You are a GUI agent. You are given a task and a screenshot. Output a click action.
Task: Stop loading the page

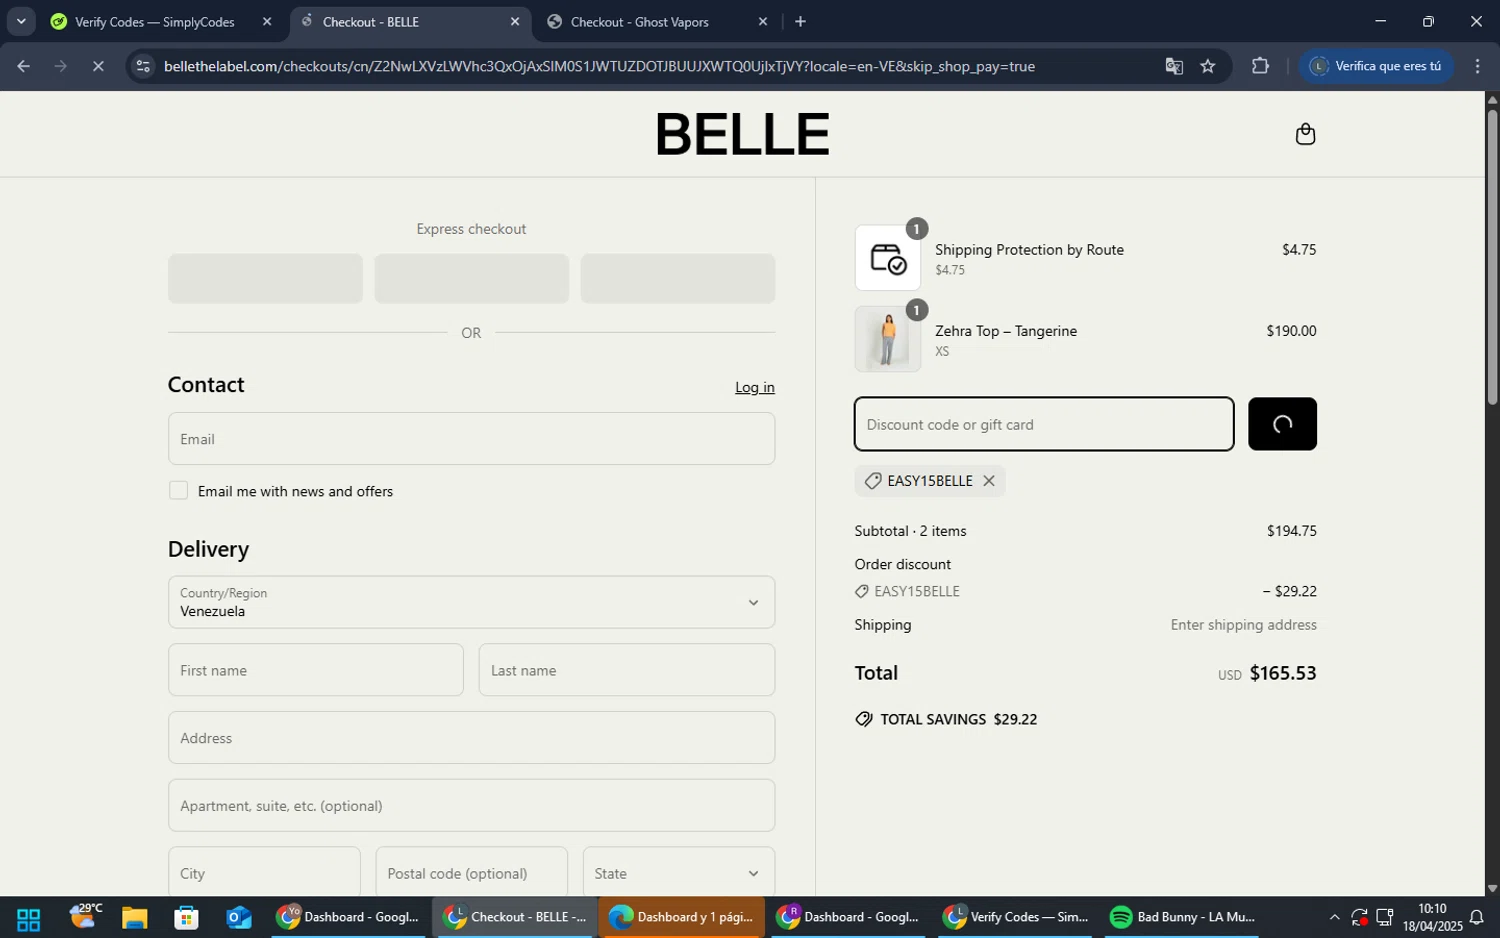(x=98, y=66)
